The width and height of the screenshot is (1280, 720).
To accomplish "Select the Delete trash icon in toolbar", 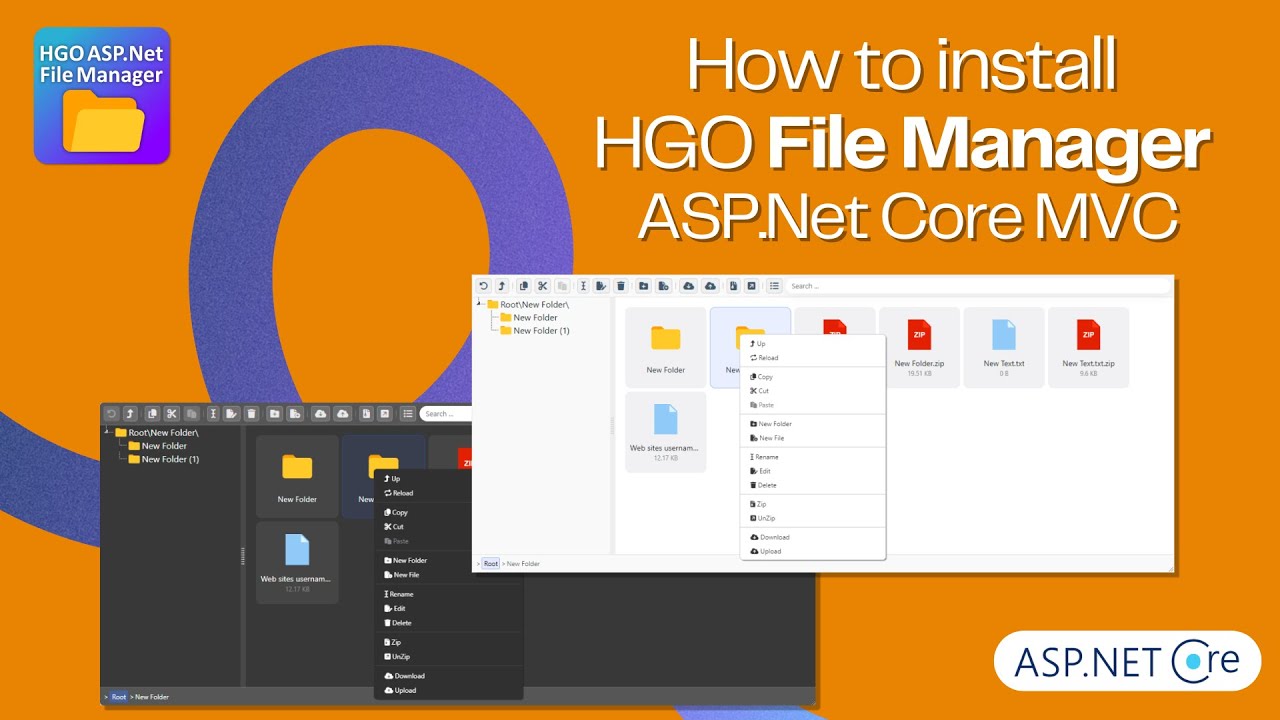I will click(620, 285).
